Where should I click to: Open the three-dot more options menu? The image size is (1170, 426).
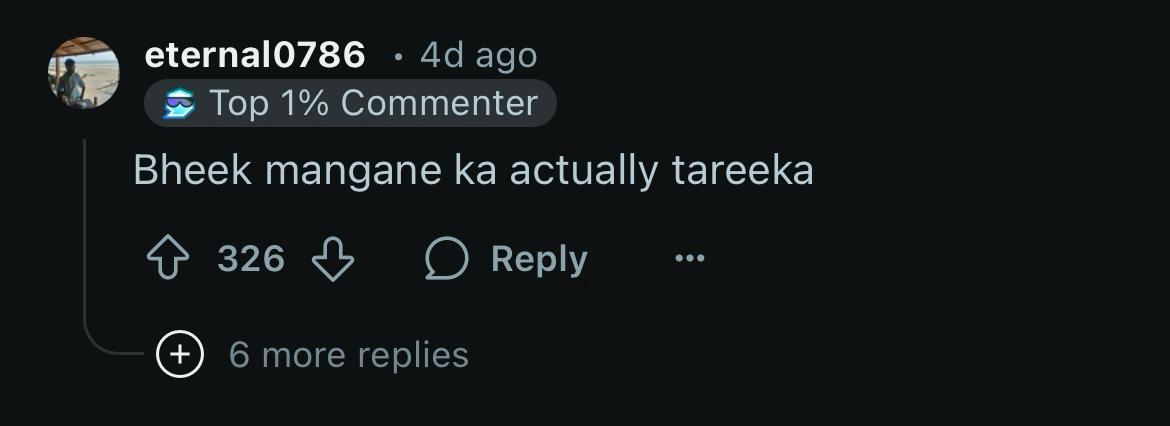[x=689, y=258]
